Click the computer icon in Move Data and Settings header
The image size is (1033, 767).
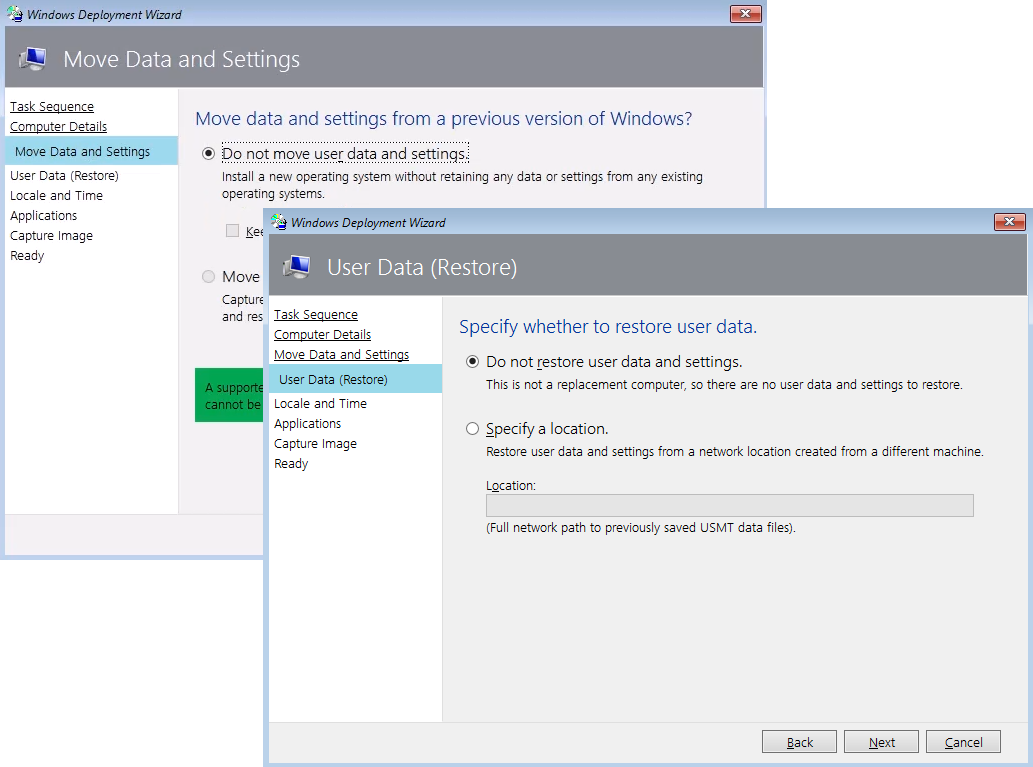coord(32,59)
